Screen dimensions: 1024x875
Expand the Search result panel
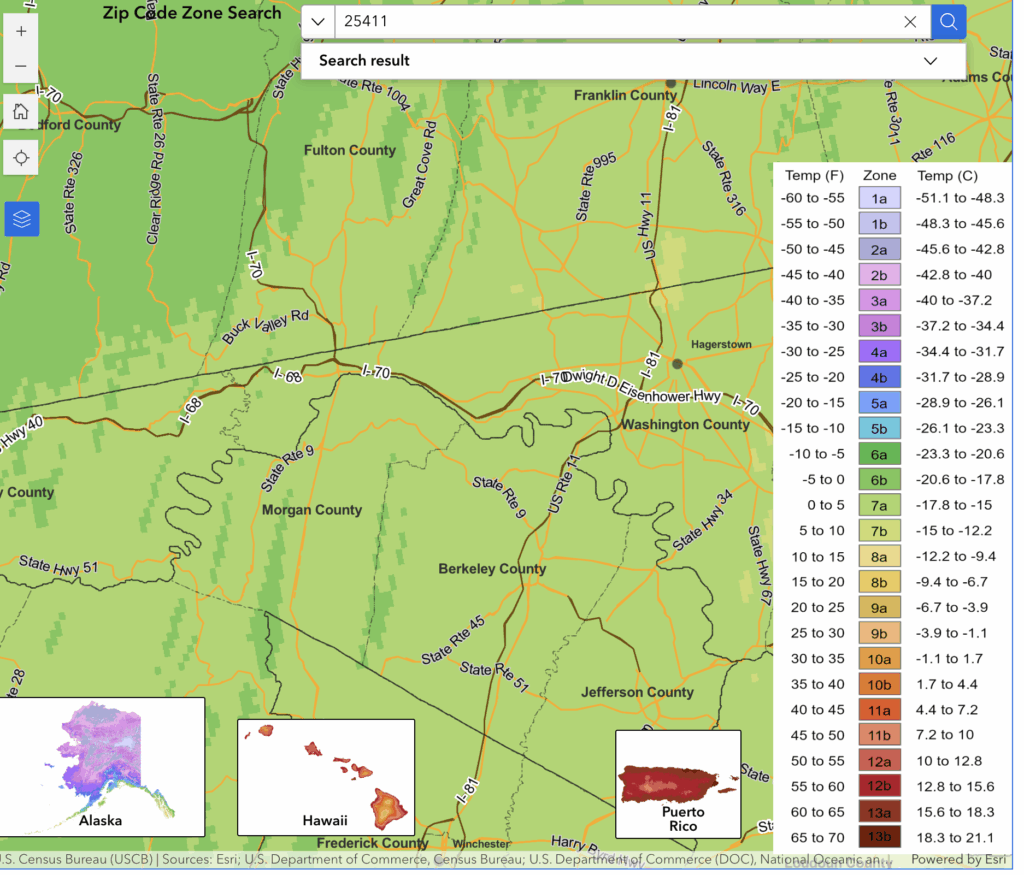point(930,61)
